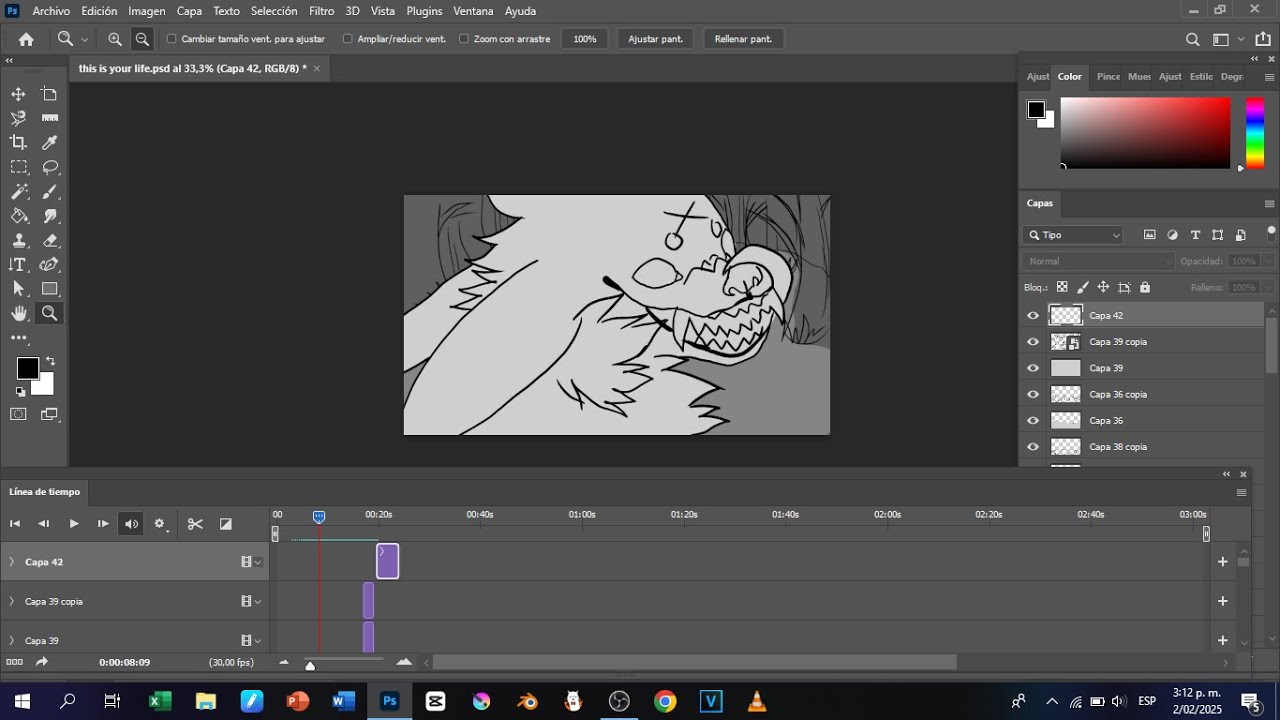Open the Línea de tiempo panel menu
The image size is (1280, 720).
click(x=1241, y=492)
